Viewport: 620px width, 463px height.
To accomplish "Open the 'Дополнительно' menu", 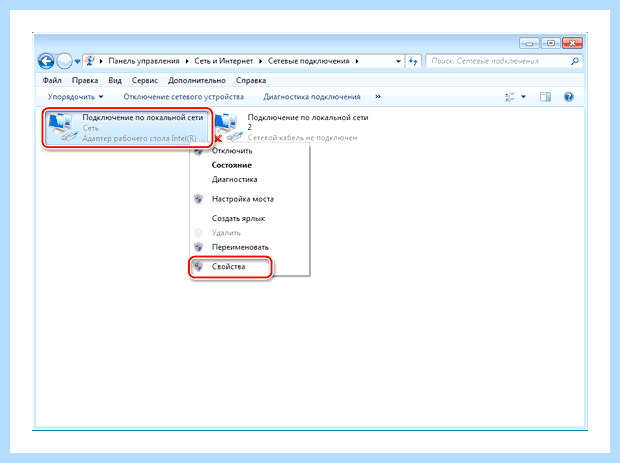I will pos(197,80).
